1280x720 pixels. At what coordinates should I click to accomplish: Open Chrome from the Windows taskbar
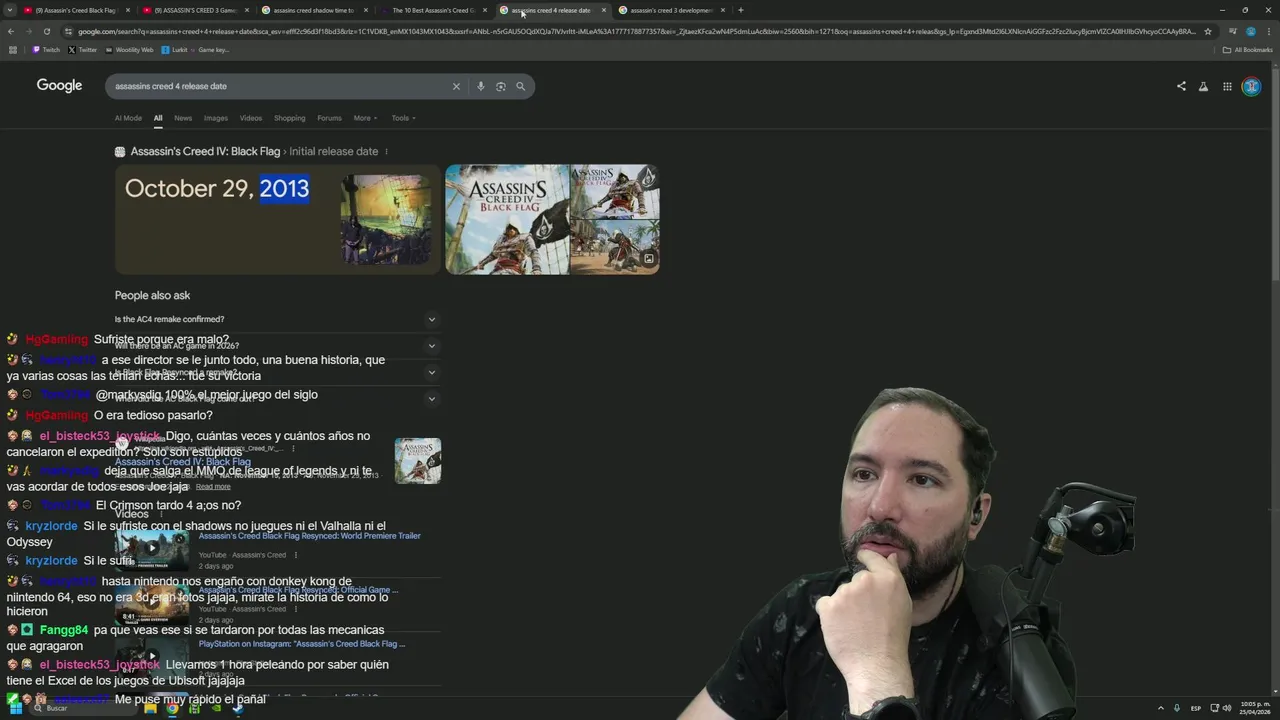click(x=172, y=708)
